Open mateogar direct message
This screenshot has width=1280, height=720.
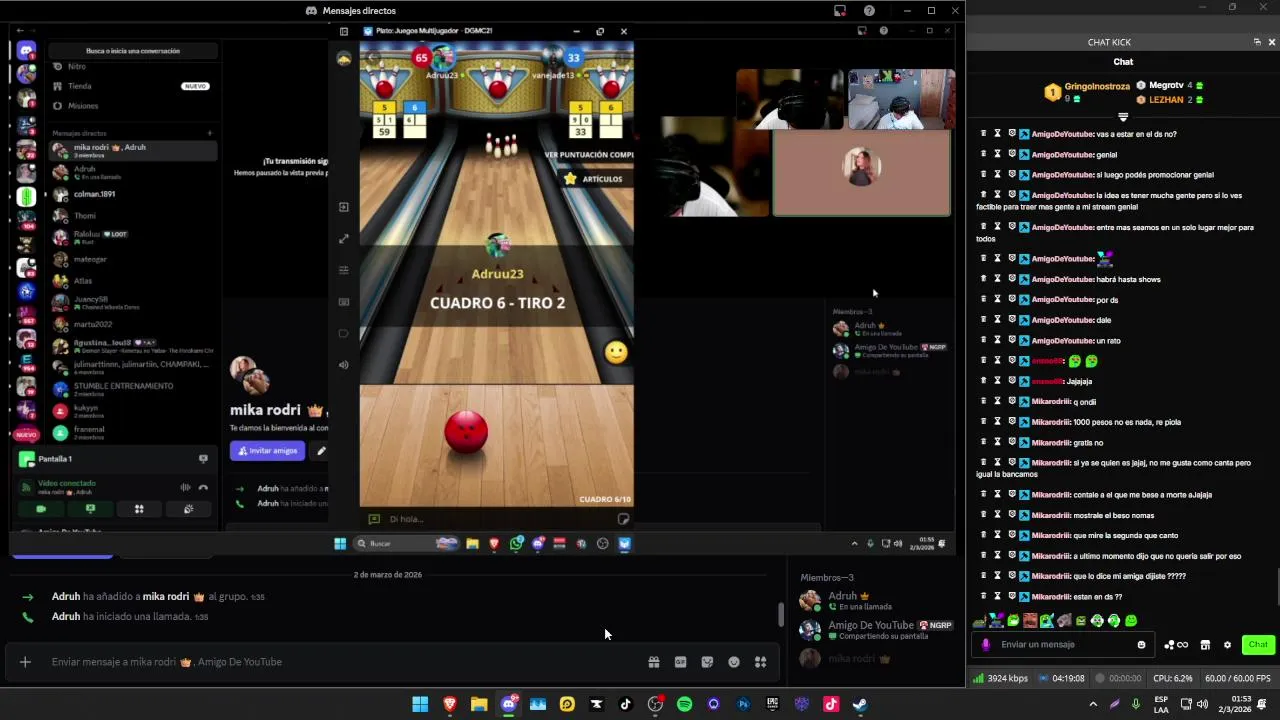click(x=133, y=259)
